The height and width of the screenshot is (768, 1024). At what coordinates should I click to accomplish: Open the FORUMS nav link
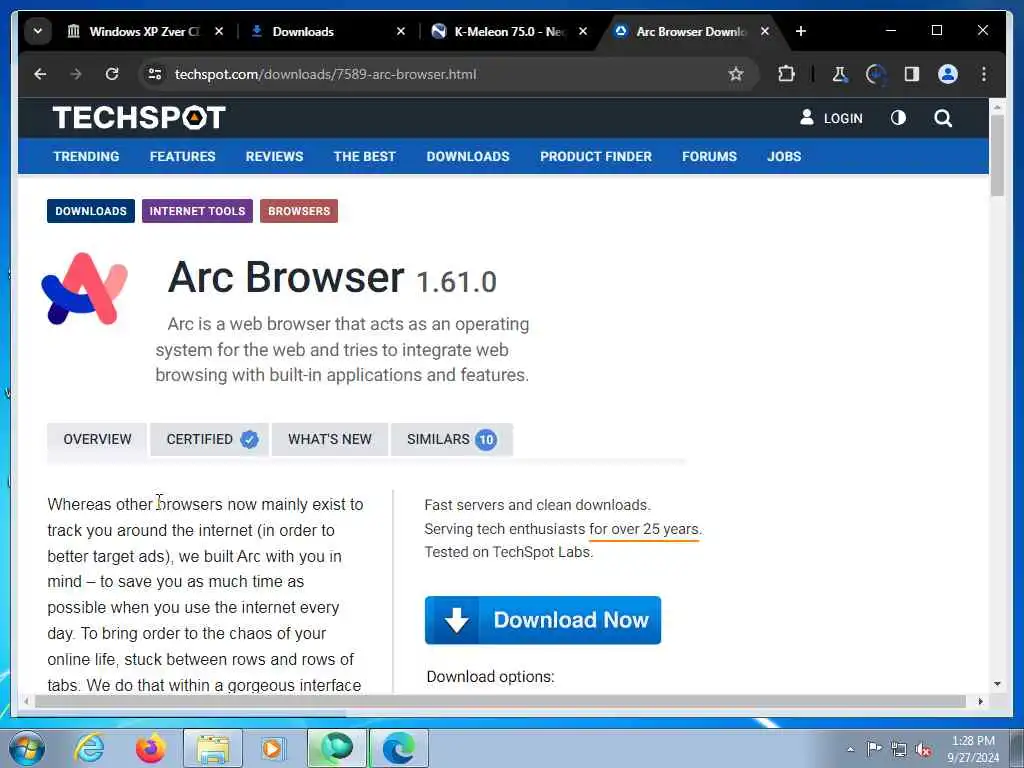[x=709, y=157]
